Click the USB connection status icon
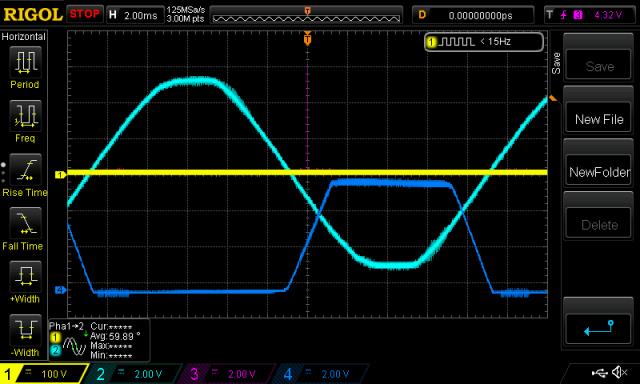Image resolution: width=640 pixels, height=384 pixels. 600,373
